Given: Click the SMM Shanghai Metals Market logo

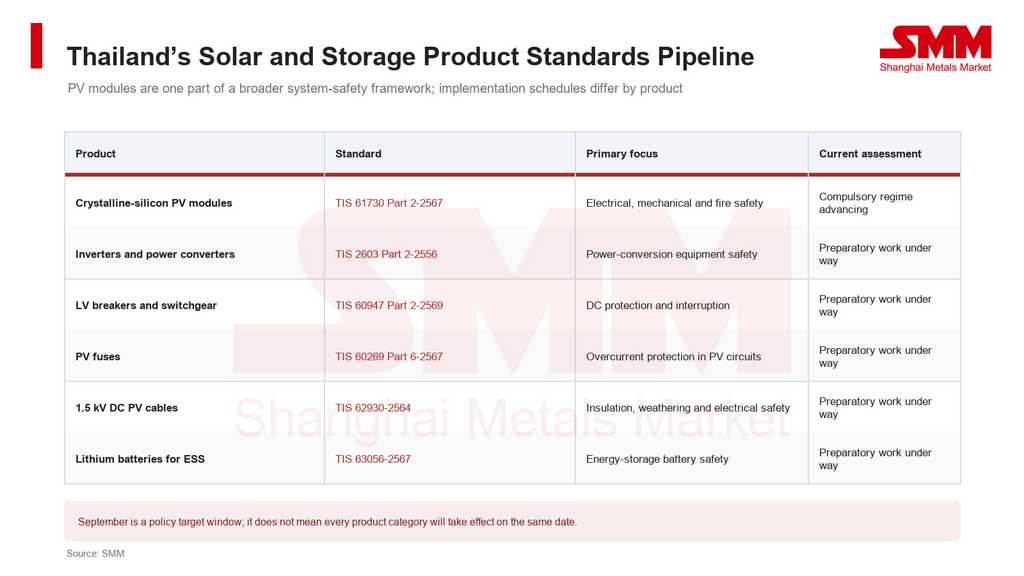Looking at the screenshot, I should (x=935, y=49).
